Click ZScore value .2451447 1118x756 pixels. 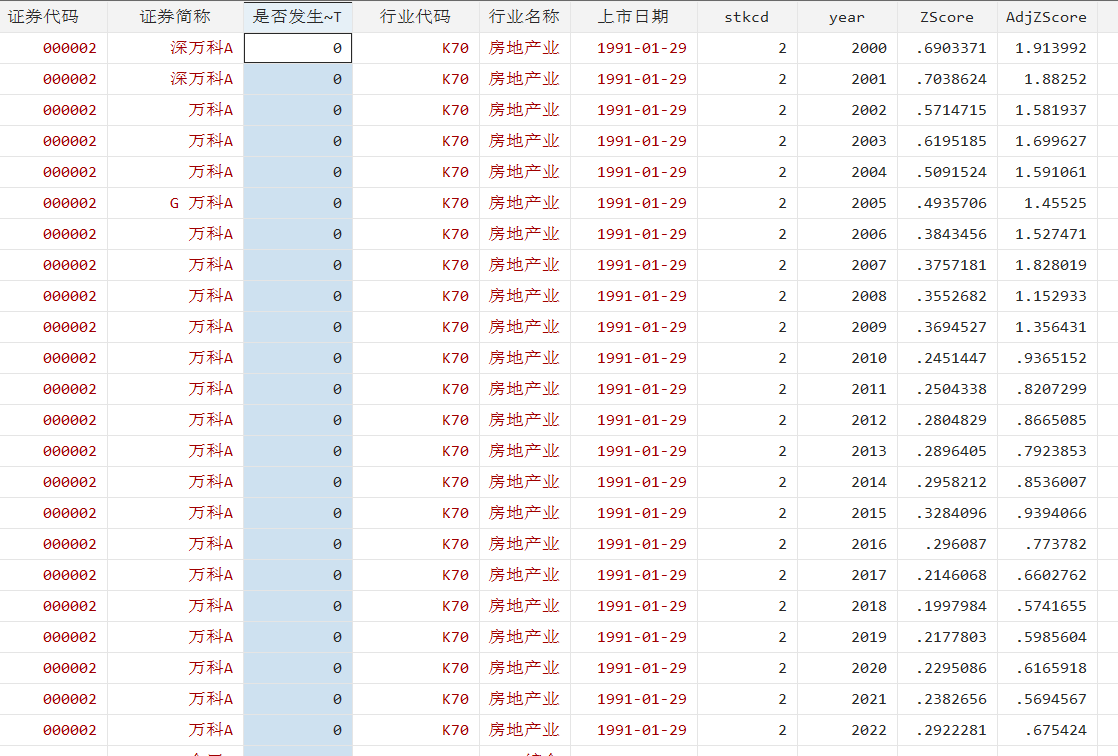[951, 358]
